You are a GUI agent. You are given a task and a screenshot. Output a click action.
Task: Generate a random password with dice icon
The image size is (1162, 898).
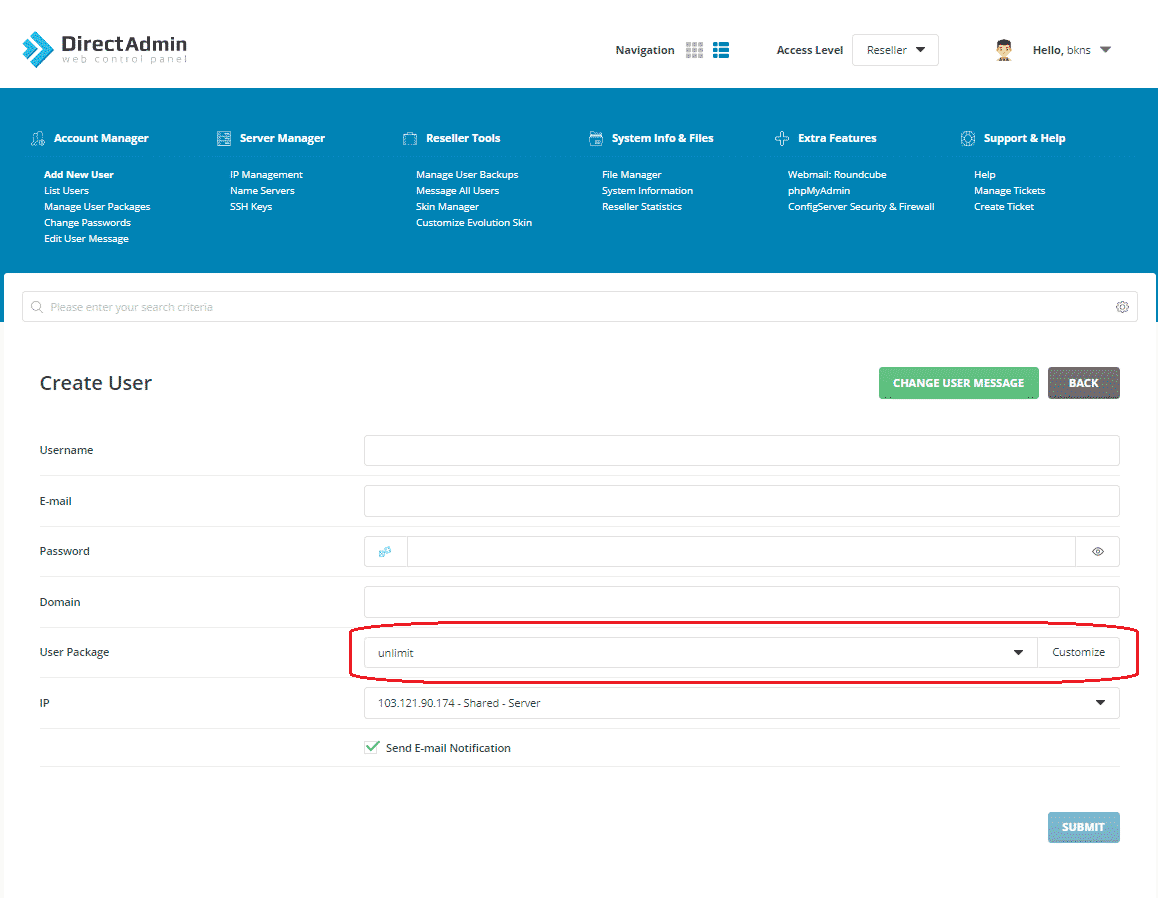385,551
